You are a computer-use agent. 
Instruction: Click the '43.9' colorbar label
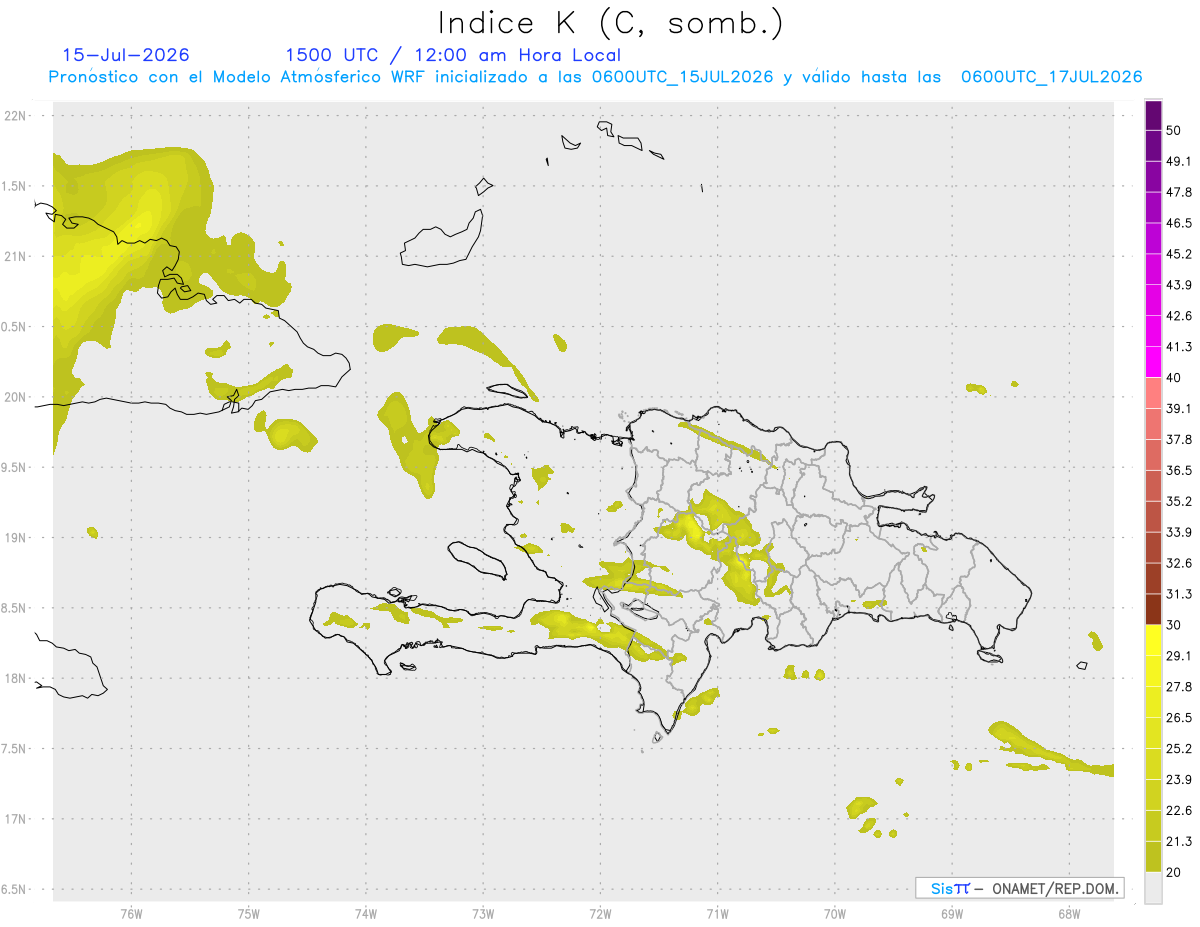click(x=1179, y=285)
